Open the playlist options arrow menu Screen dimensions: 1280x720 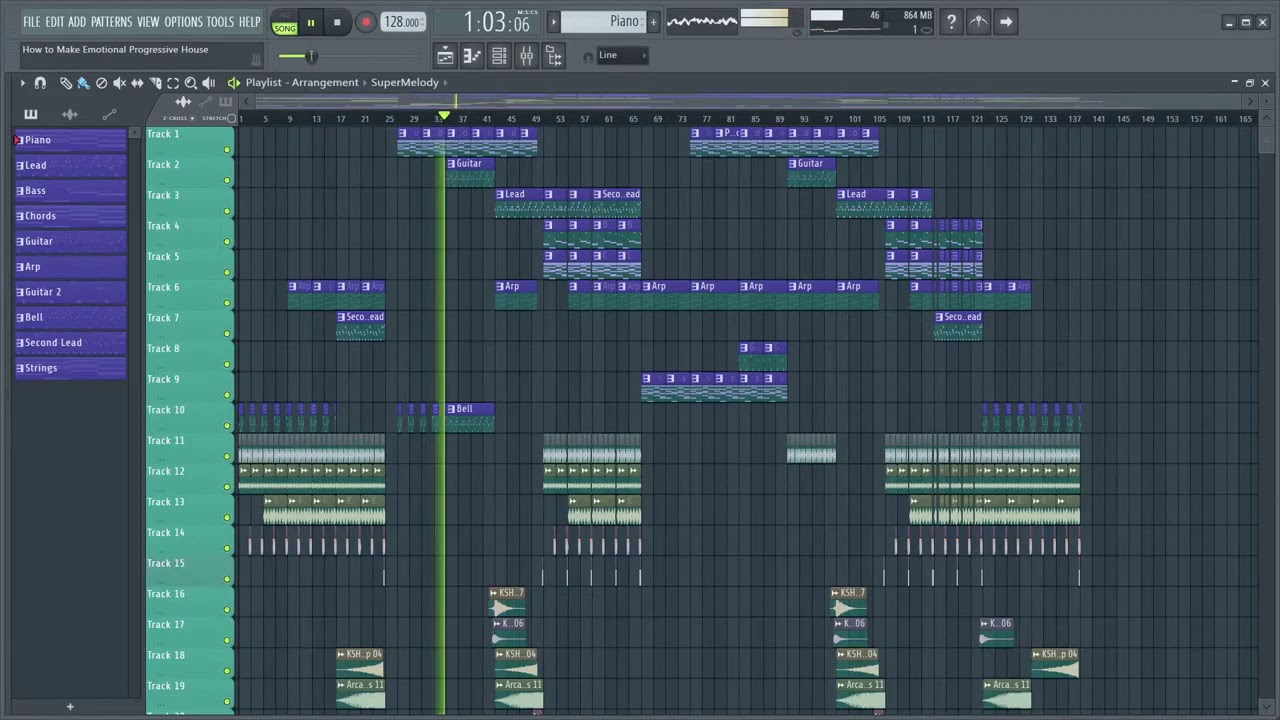point(22,83)
